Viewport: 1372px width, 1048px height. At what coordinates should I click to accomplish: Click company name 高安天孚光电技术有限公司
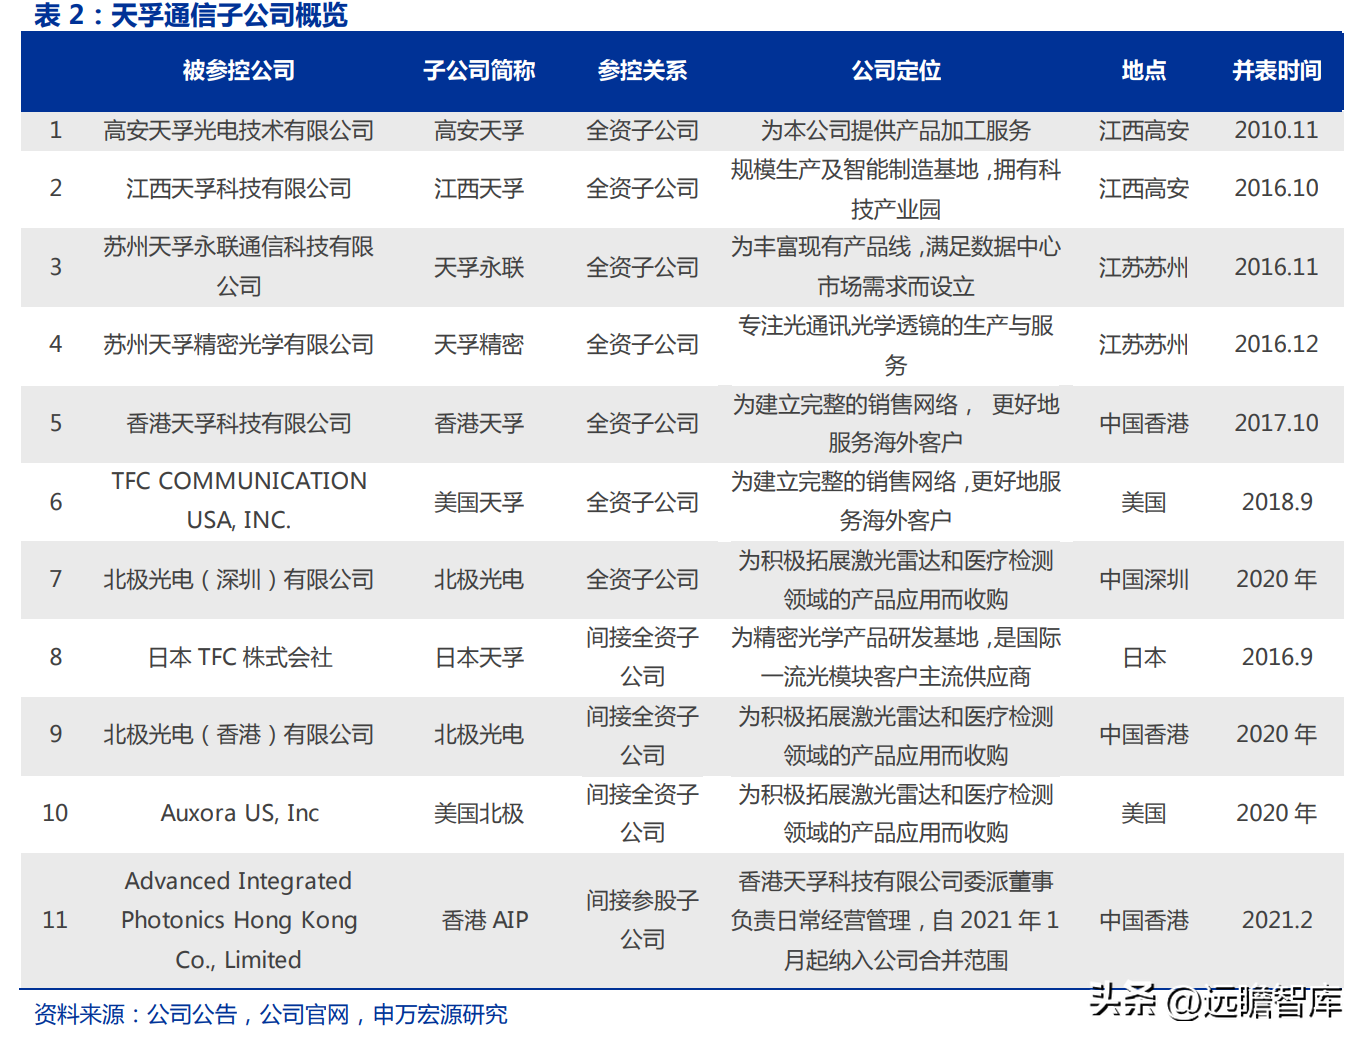[239, 131]
